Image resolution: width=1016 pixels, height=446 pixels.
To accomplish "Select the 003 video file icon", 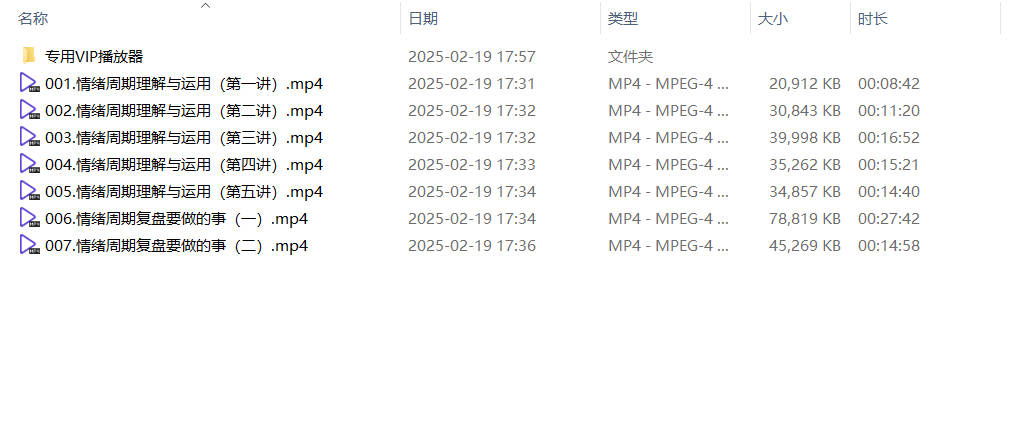I will pyautogui.click(x=29, y=137).
